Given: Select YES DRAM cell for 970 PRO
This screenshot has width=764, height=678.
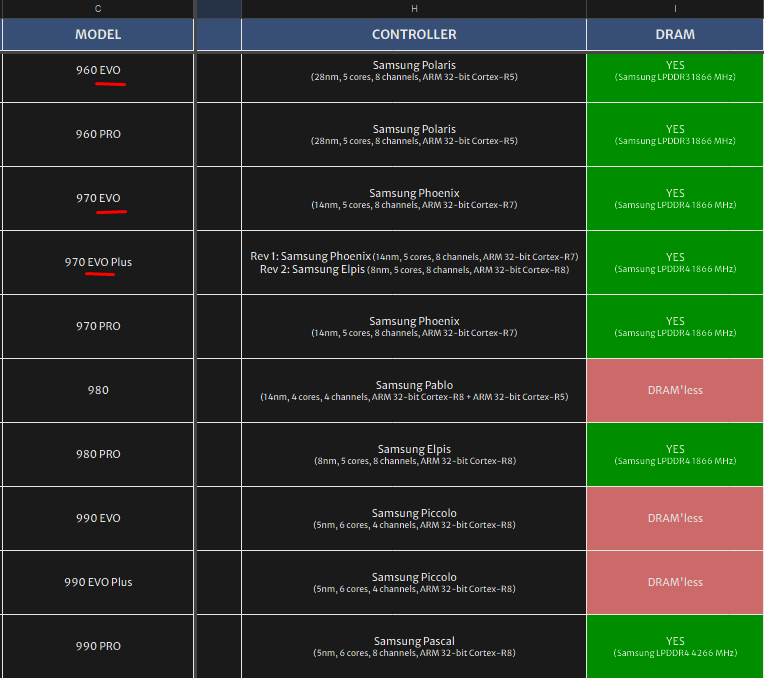Looking at the screenshot, I should [675, 327].
